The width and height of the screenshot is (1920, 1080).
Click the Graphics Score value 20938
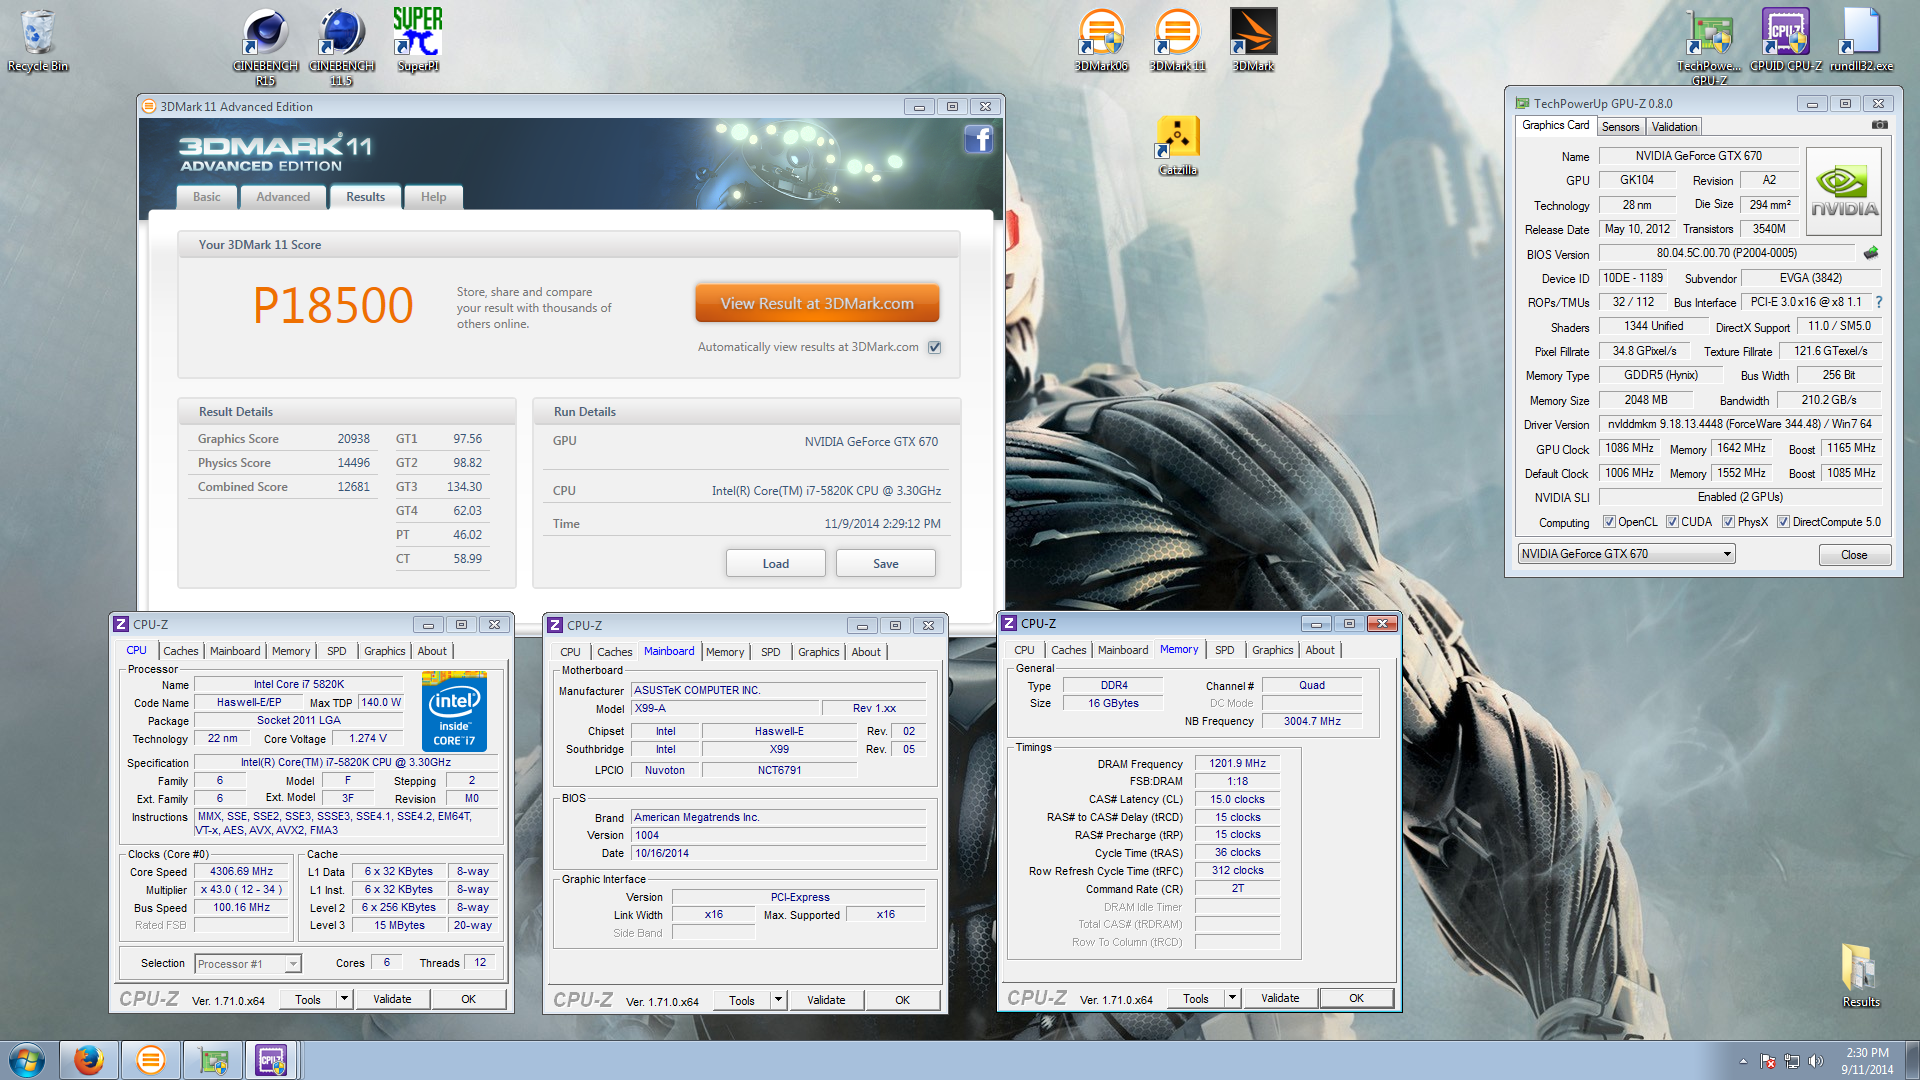click(x=353, y=439)
